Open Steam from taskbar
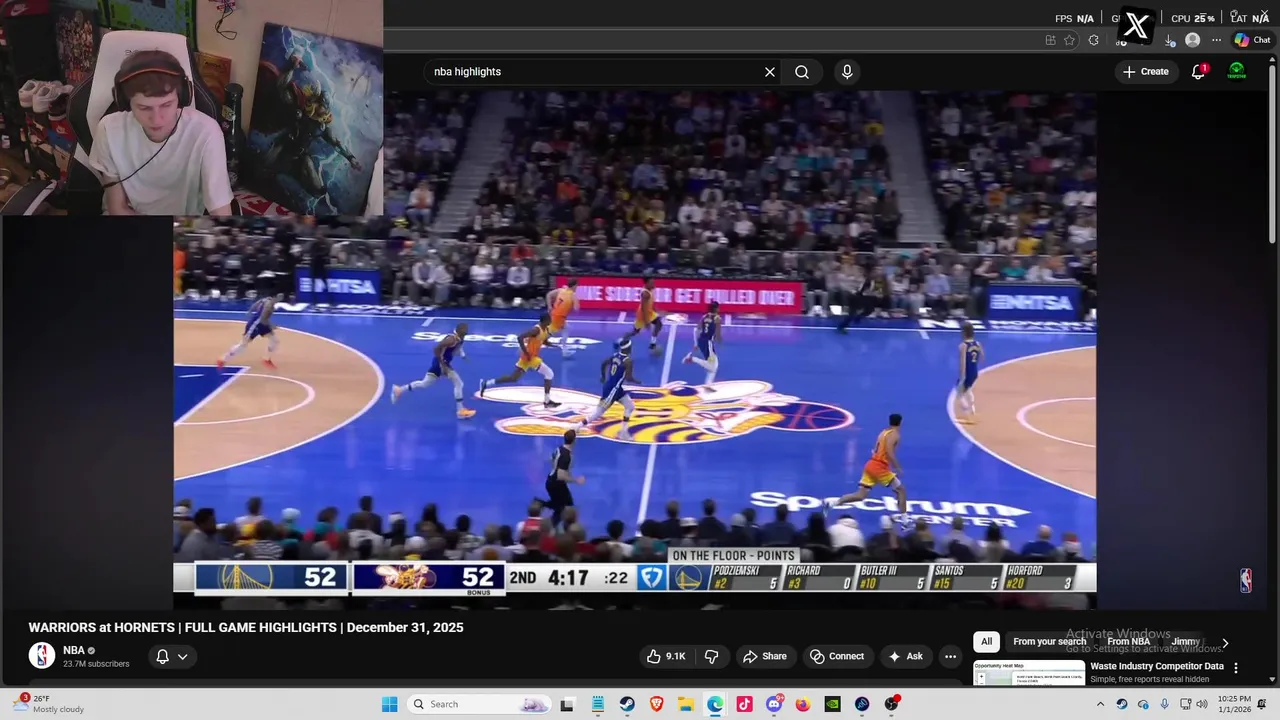Screen dimensions: 1280x720 tap(627, 704)
